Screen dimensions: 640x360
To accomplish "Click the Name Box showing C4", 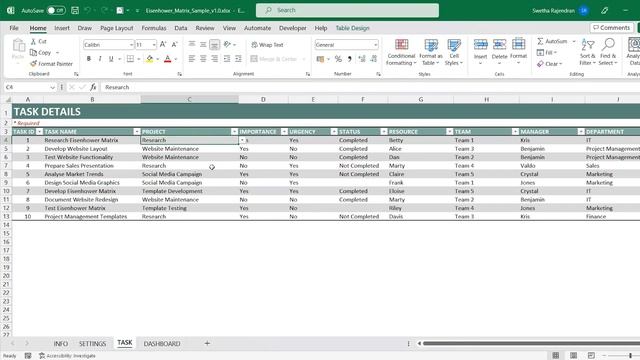I will [29, 87].
